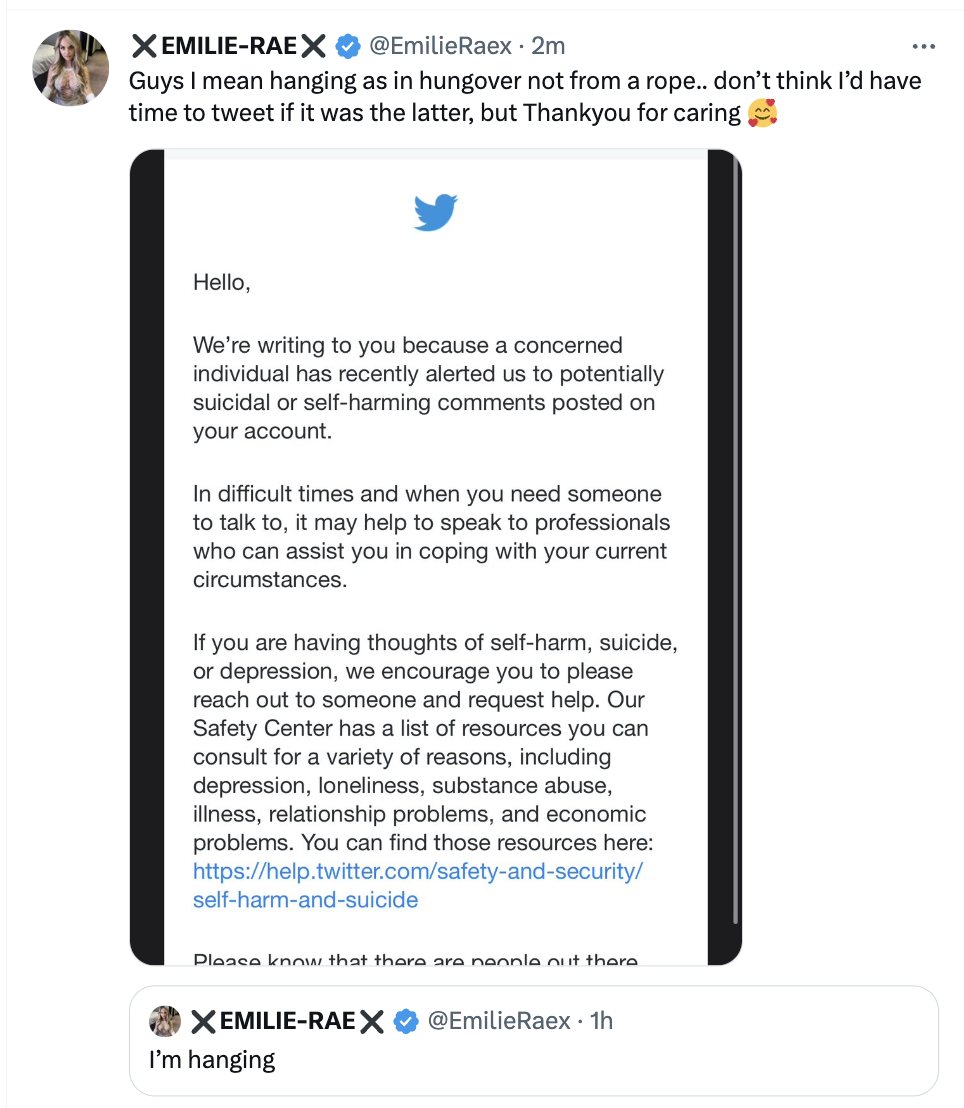
Task: Click the main tweet's profile avatar
Action: click(71, 68)
